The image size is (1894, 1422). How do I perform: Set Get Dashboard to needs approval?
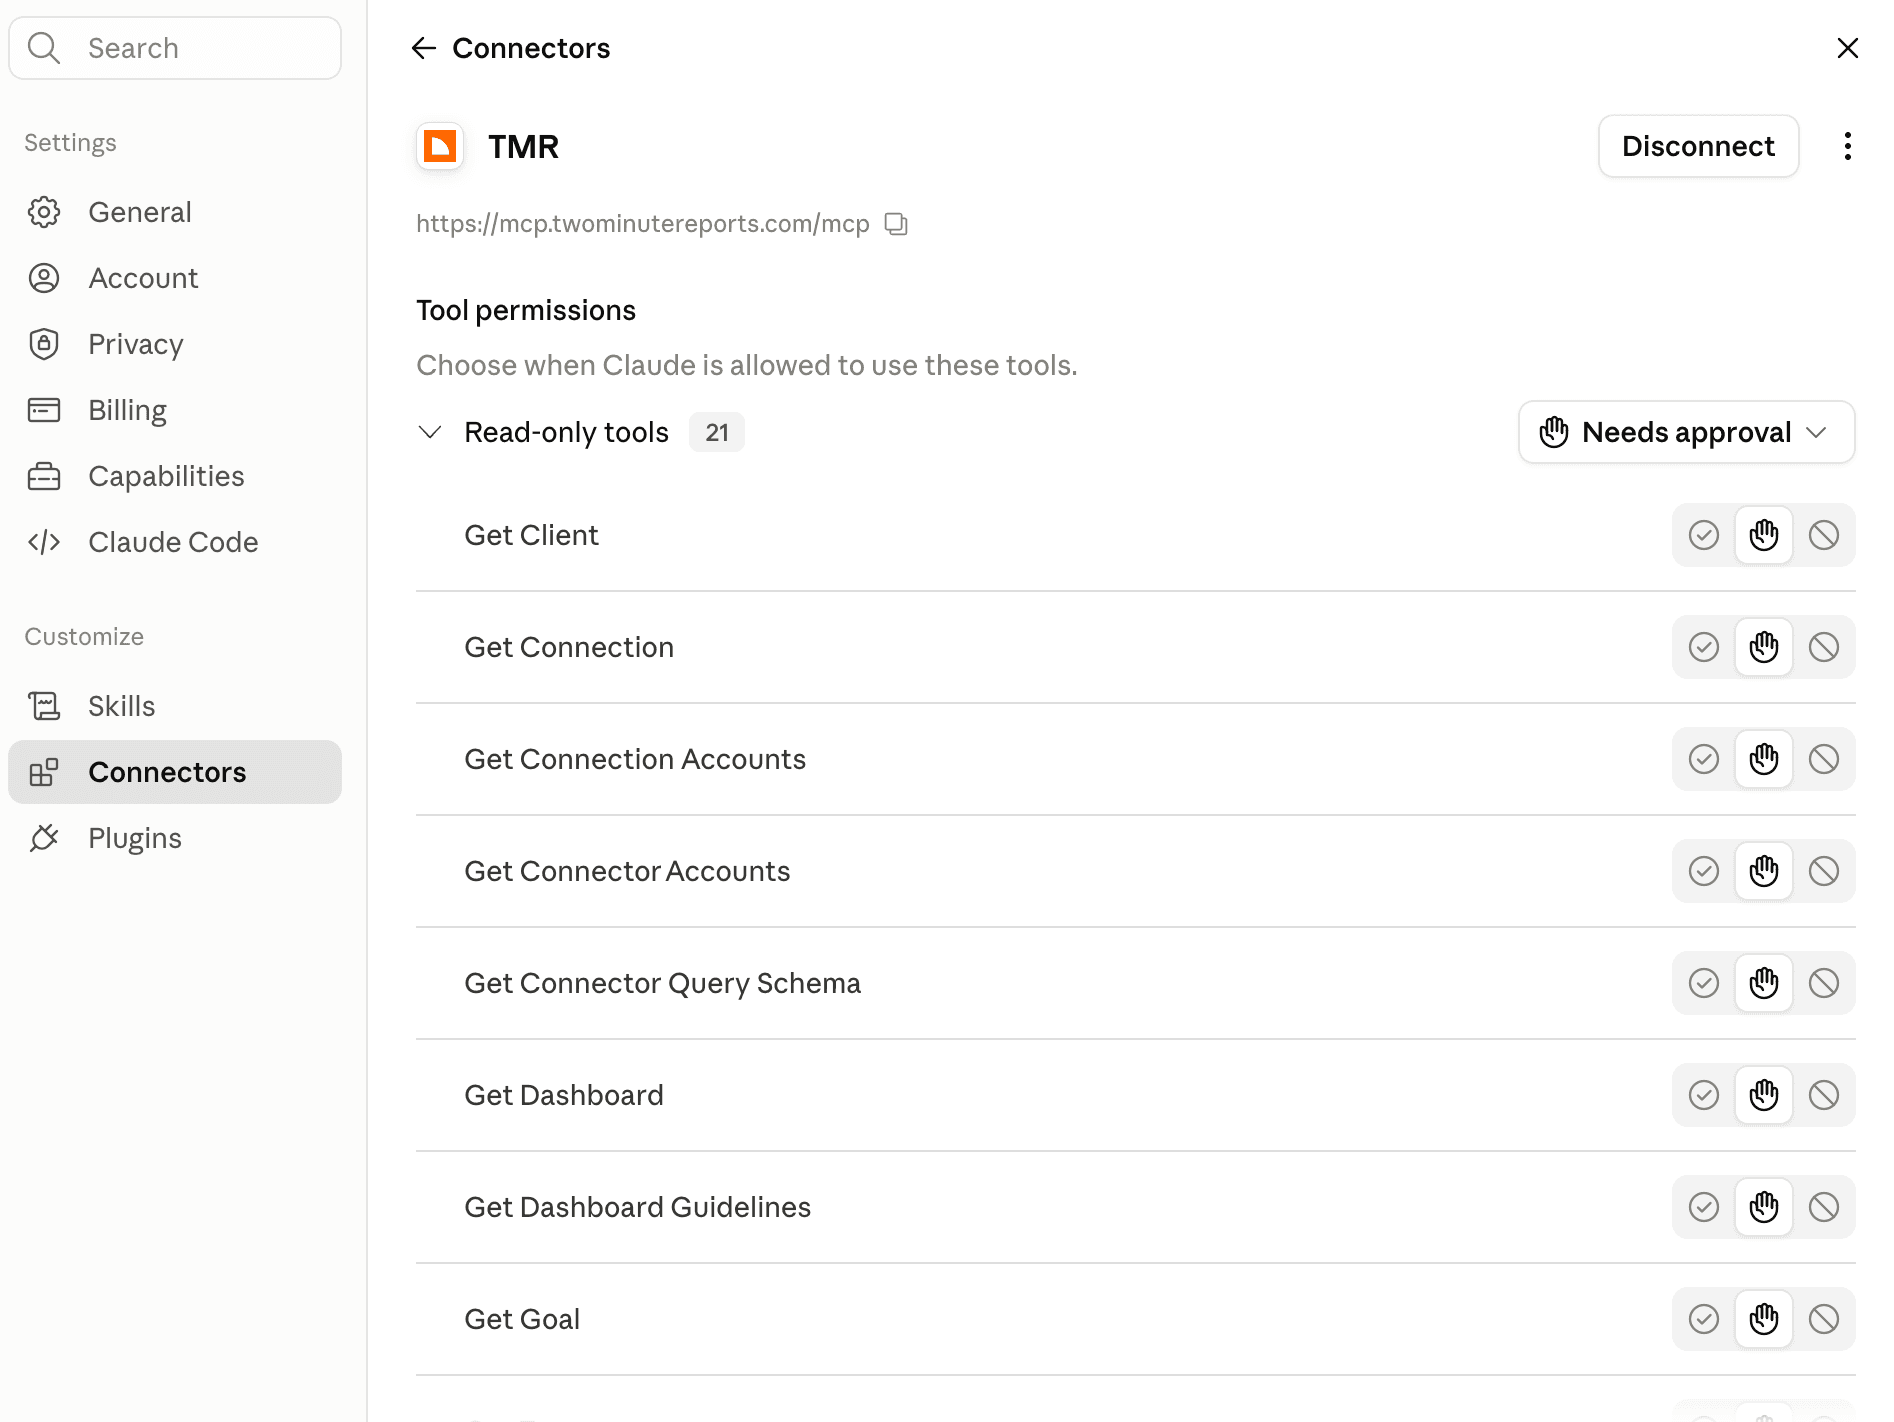(x=1763, y=1095)
